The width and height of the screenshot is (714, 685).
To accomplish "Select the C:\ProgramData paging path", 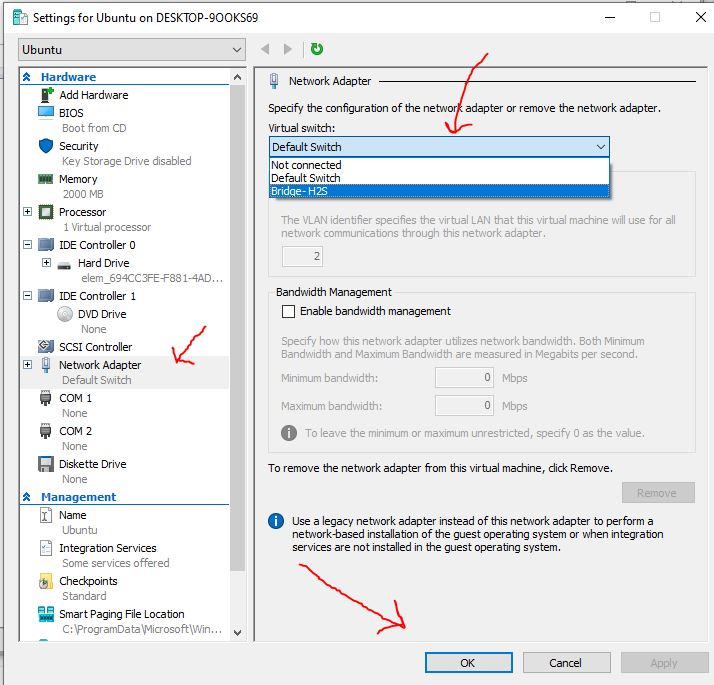I will click(142, 629).
